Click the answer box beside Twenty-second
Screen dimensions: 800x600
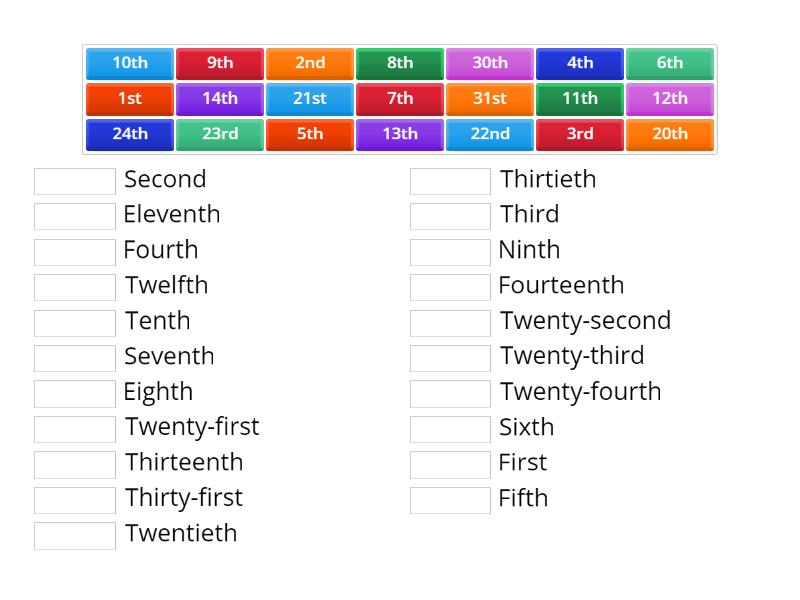coord(449,322)
